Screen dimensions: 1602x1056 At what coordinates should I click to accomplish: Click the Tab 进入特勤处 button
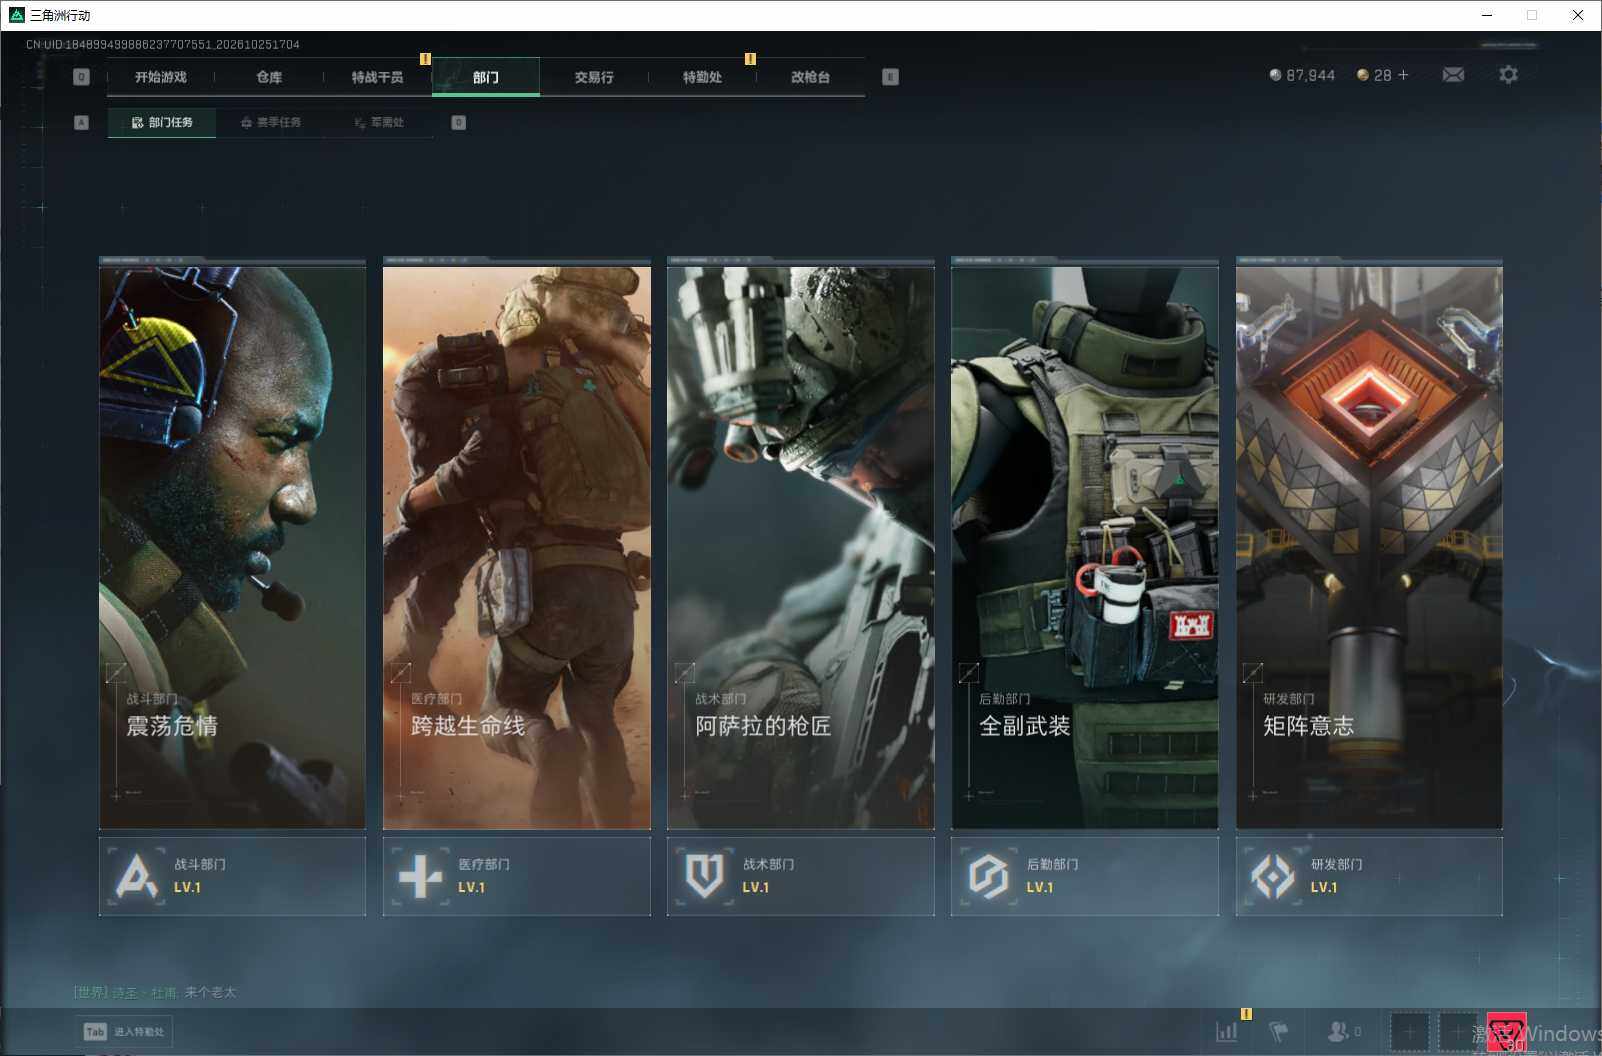[x=124, y=1032]
